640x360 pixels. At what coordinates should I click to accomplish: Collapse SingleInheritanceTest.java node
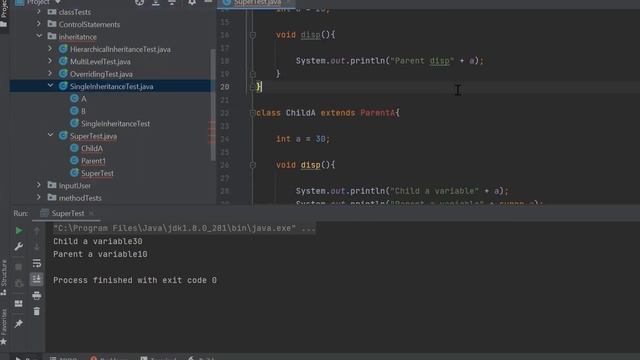tap(50, 86)
